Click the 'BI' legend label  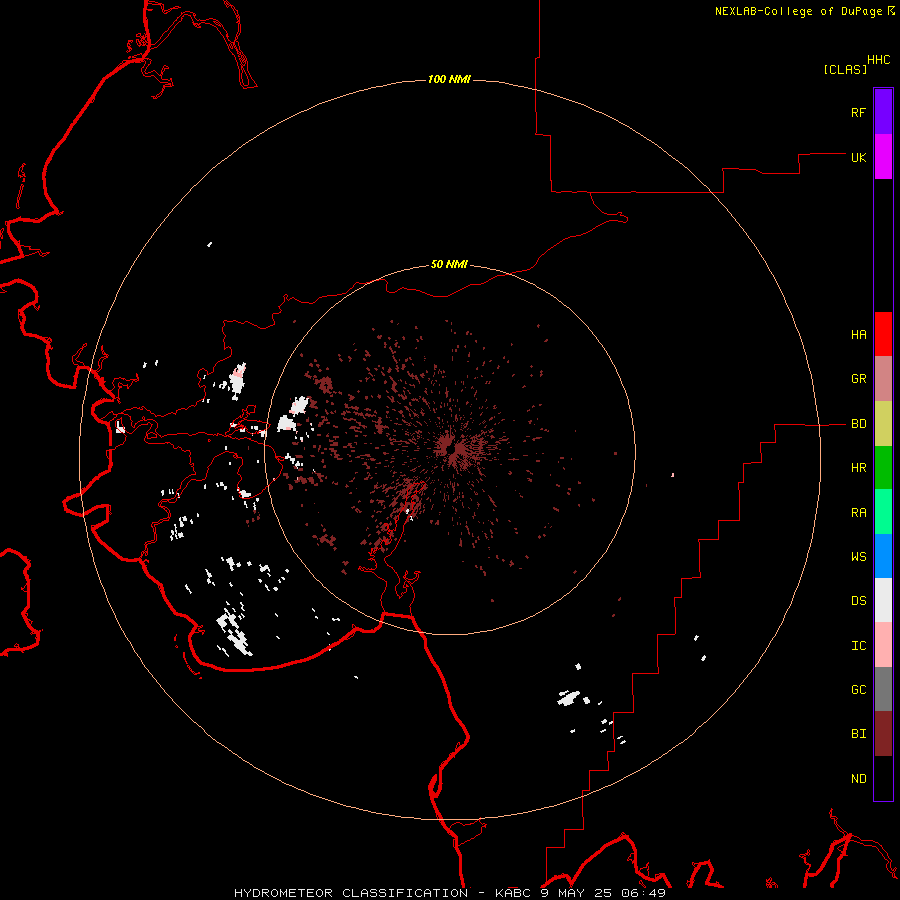pos(858,734)
